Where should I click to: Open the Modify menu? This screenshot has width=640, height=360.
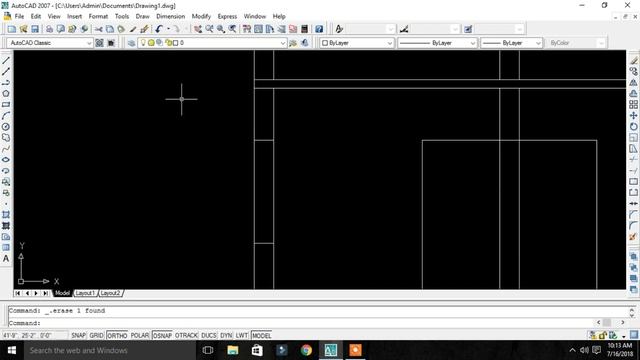(x=201, y=16)
